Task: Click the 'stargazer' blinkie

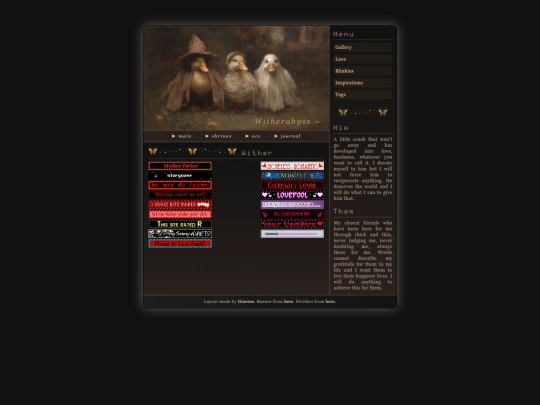Action: pyautogui.click(x=180, y=176)
